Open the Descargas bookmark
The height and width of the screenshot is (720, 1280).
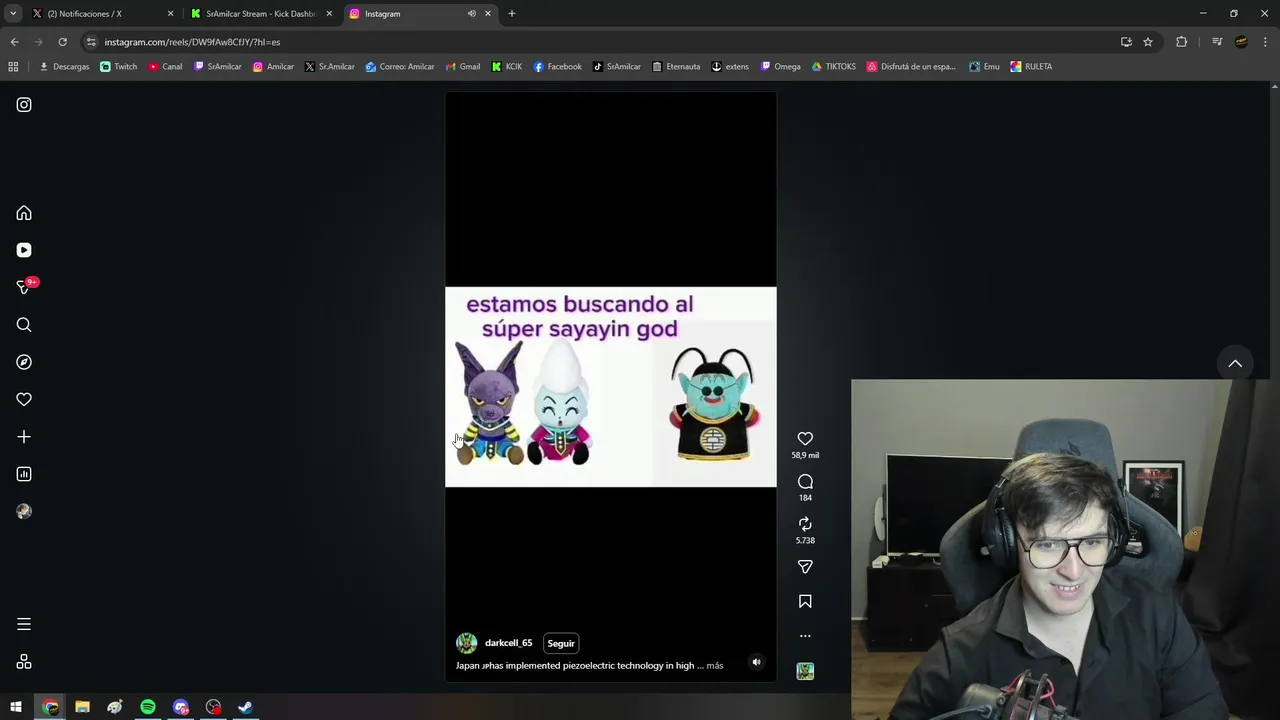point(64,67)
